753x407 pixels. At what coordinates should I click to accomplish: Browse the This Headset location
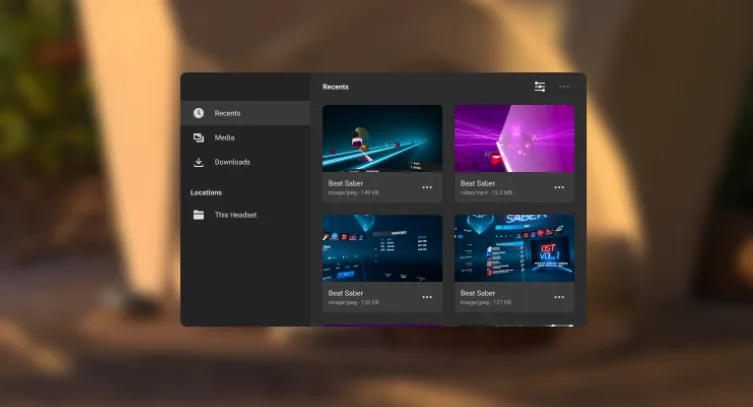pos(245,215)
